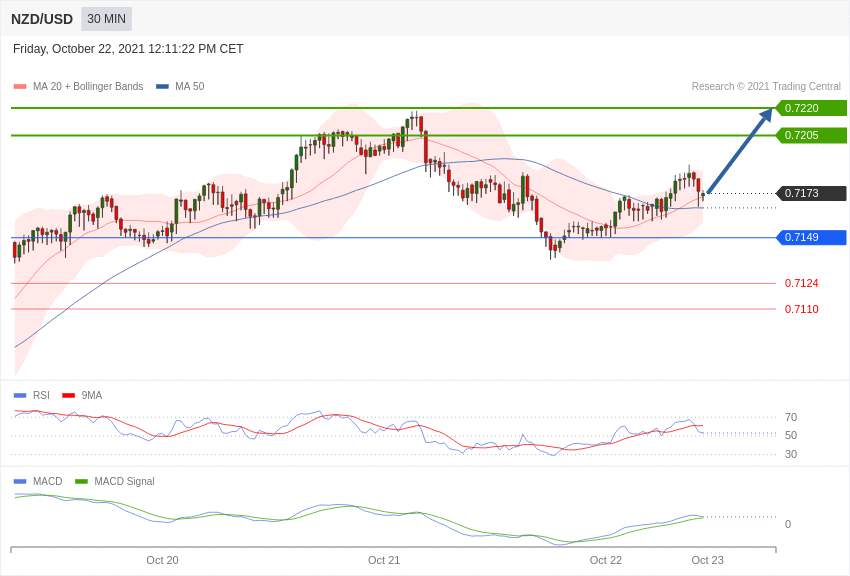Select the 0.7220 green resistance price tag

811,108
